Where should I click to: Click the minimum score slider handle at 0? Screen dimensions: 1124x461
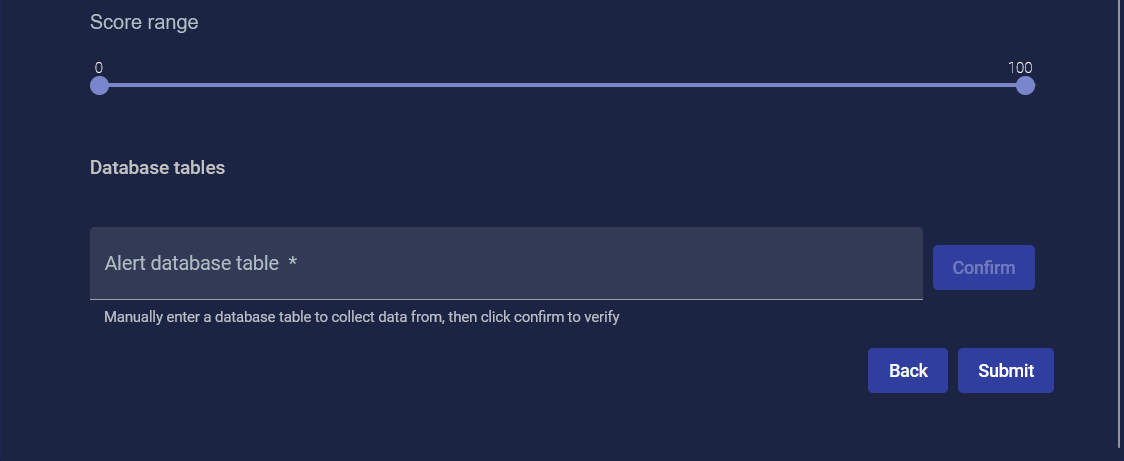click(x=99, y=85)
